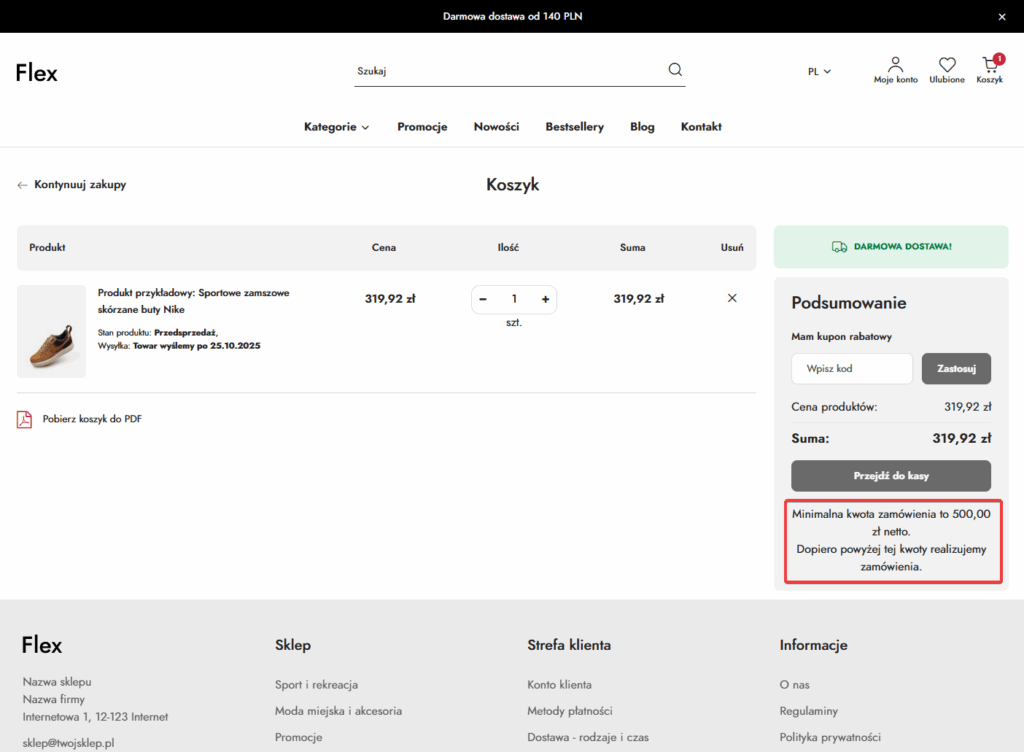Image resolution: width=1024 pixels, height=752 pixels.
Task: Open Moje konto account icon
Action: pyautogui.click(x=895, y=65)
